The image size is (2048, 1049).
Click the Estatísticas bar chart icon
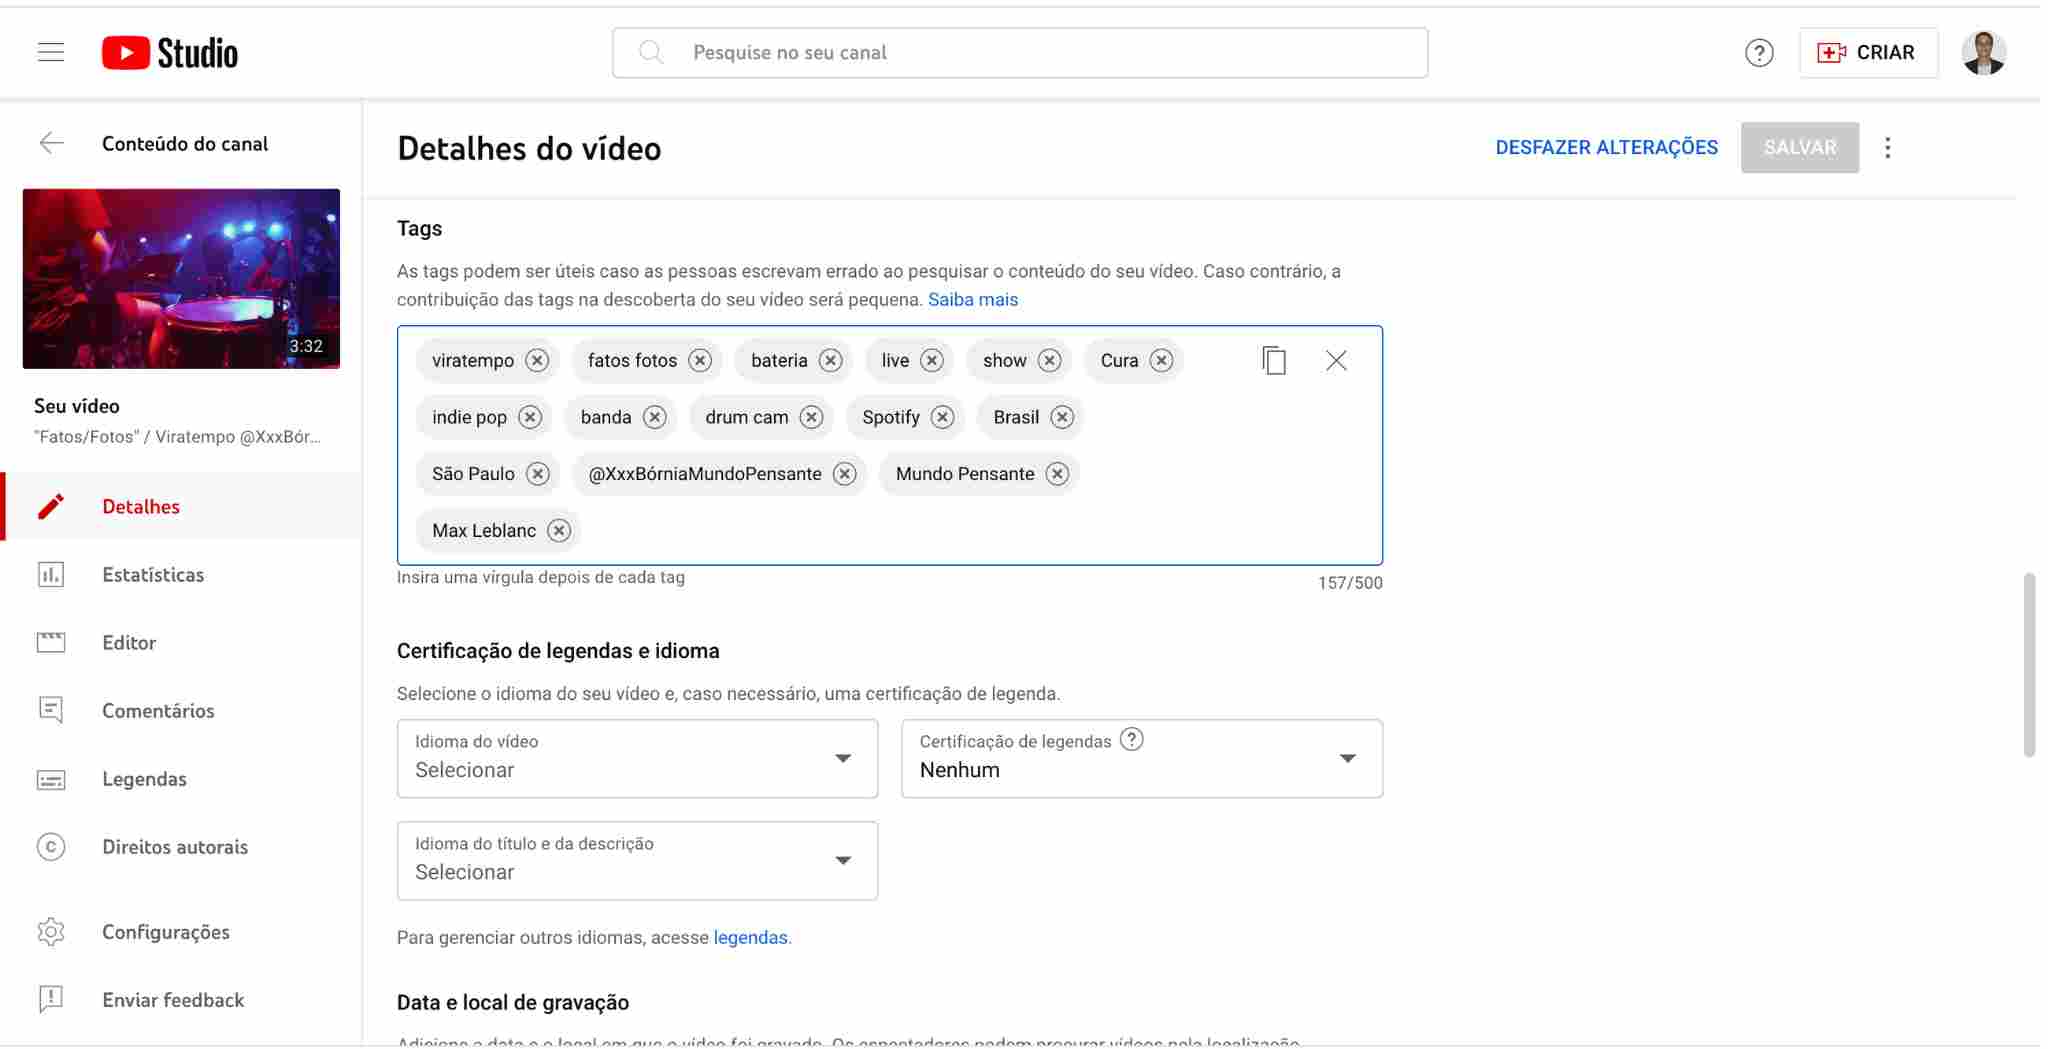pyautogui.click(x=51, y=574)
